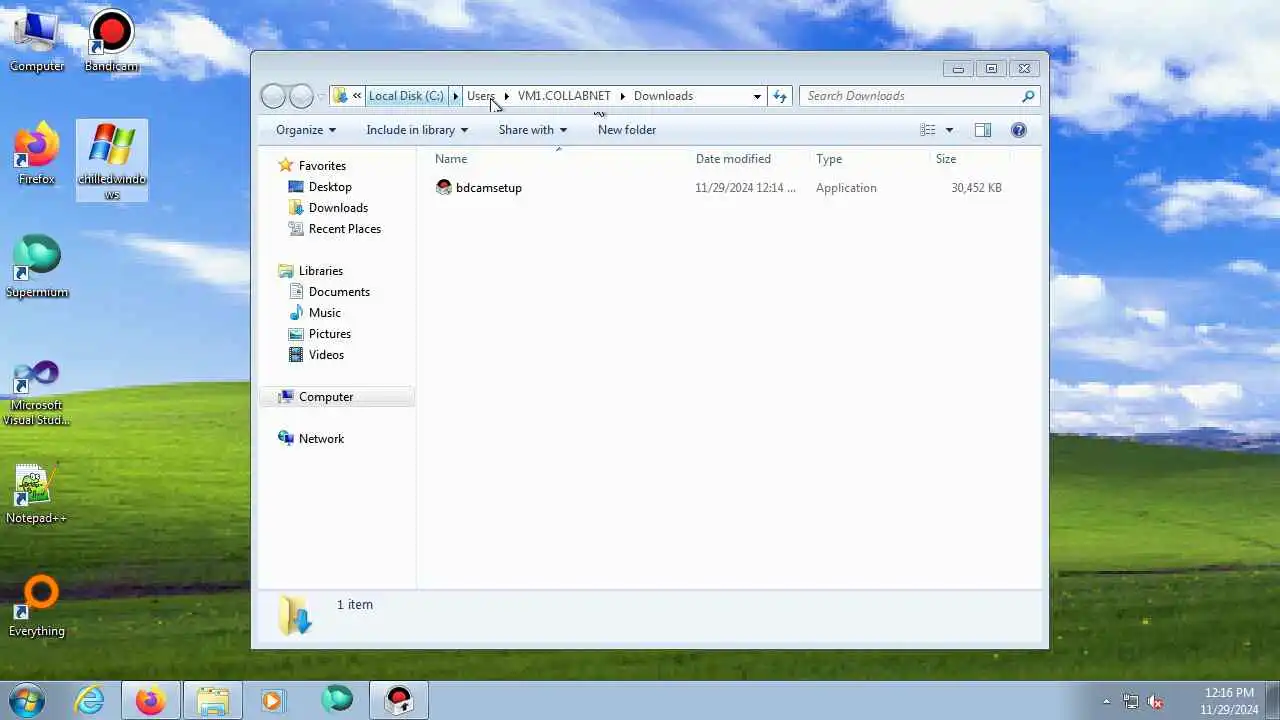Open the Computer desktop icon

pyautogui.click(x=37, y=40)
